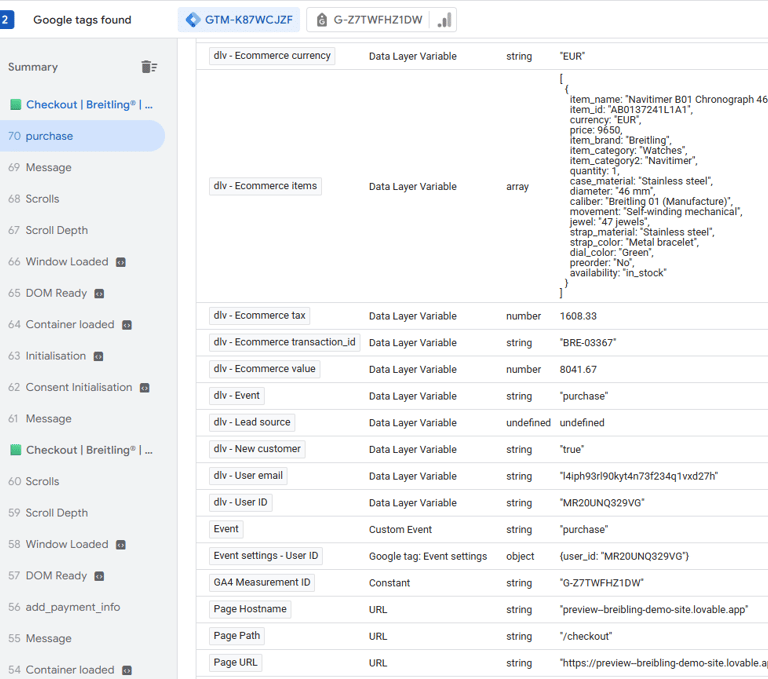768x679 pixels.
Task: Click the code icon beside DOM Ready 65
Action: click(x=99, y=294)
